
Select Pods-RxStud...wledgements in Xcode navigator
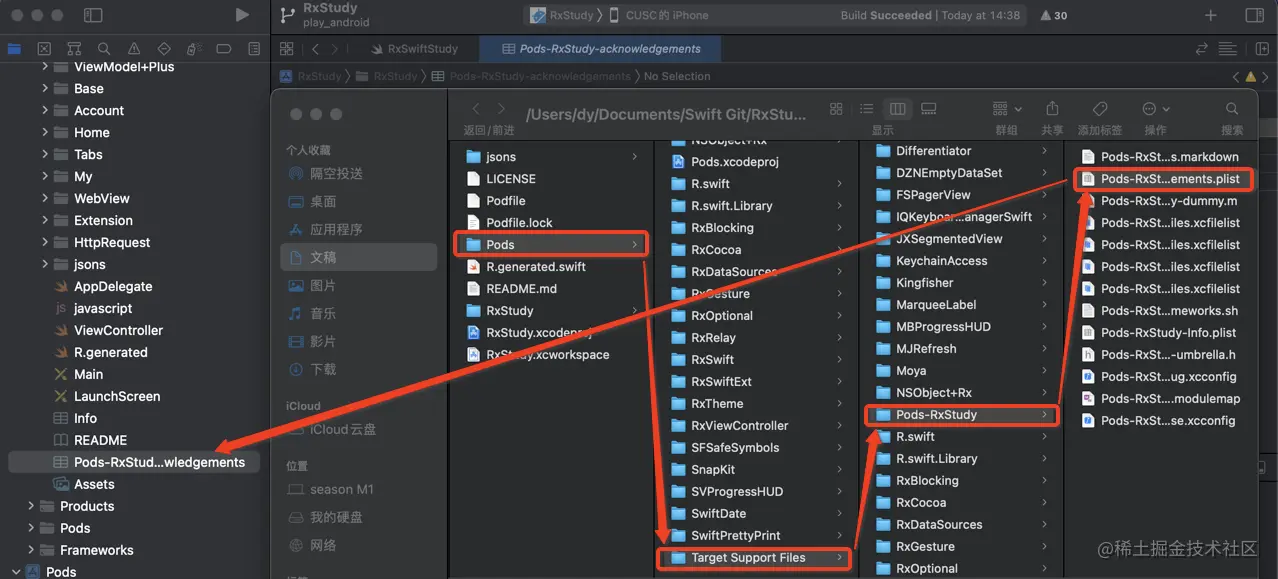point(134,462)
